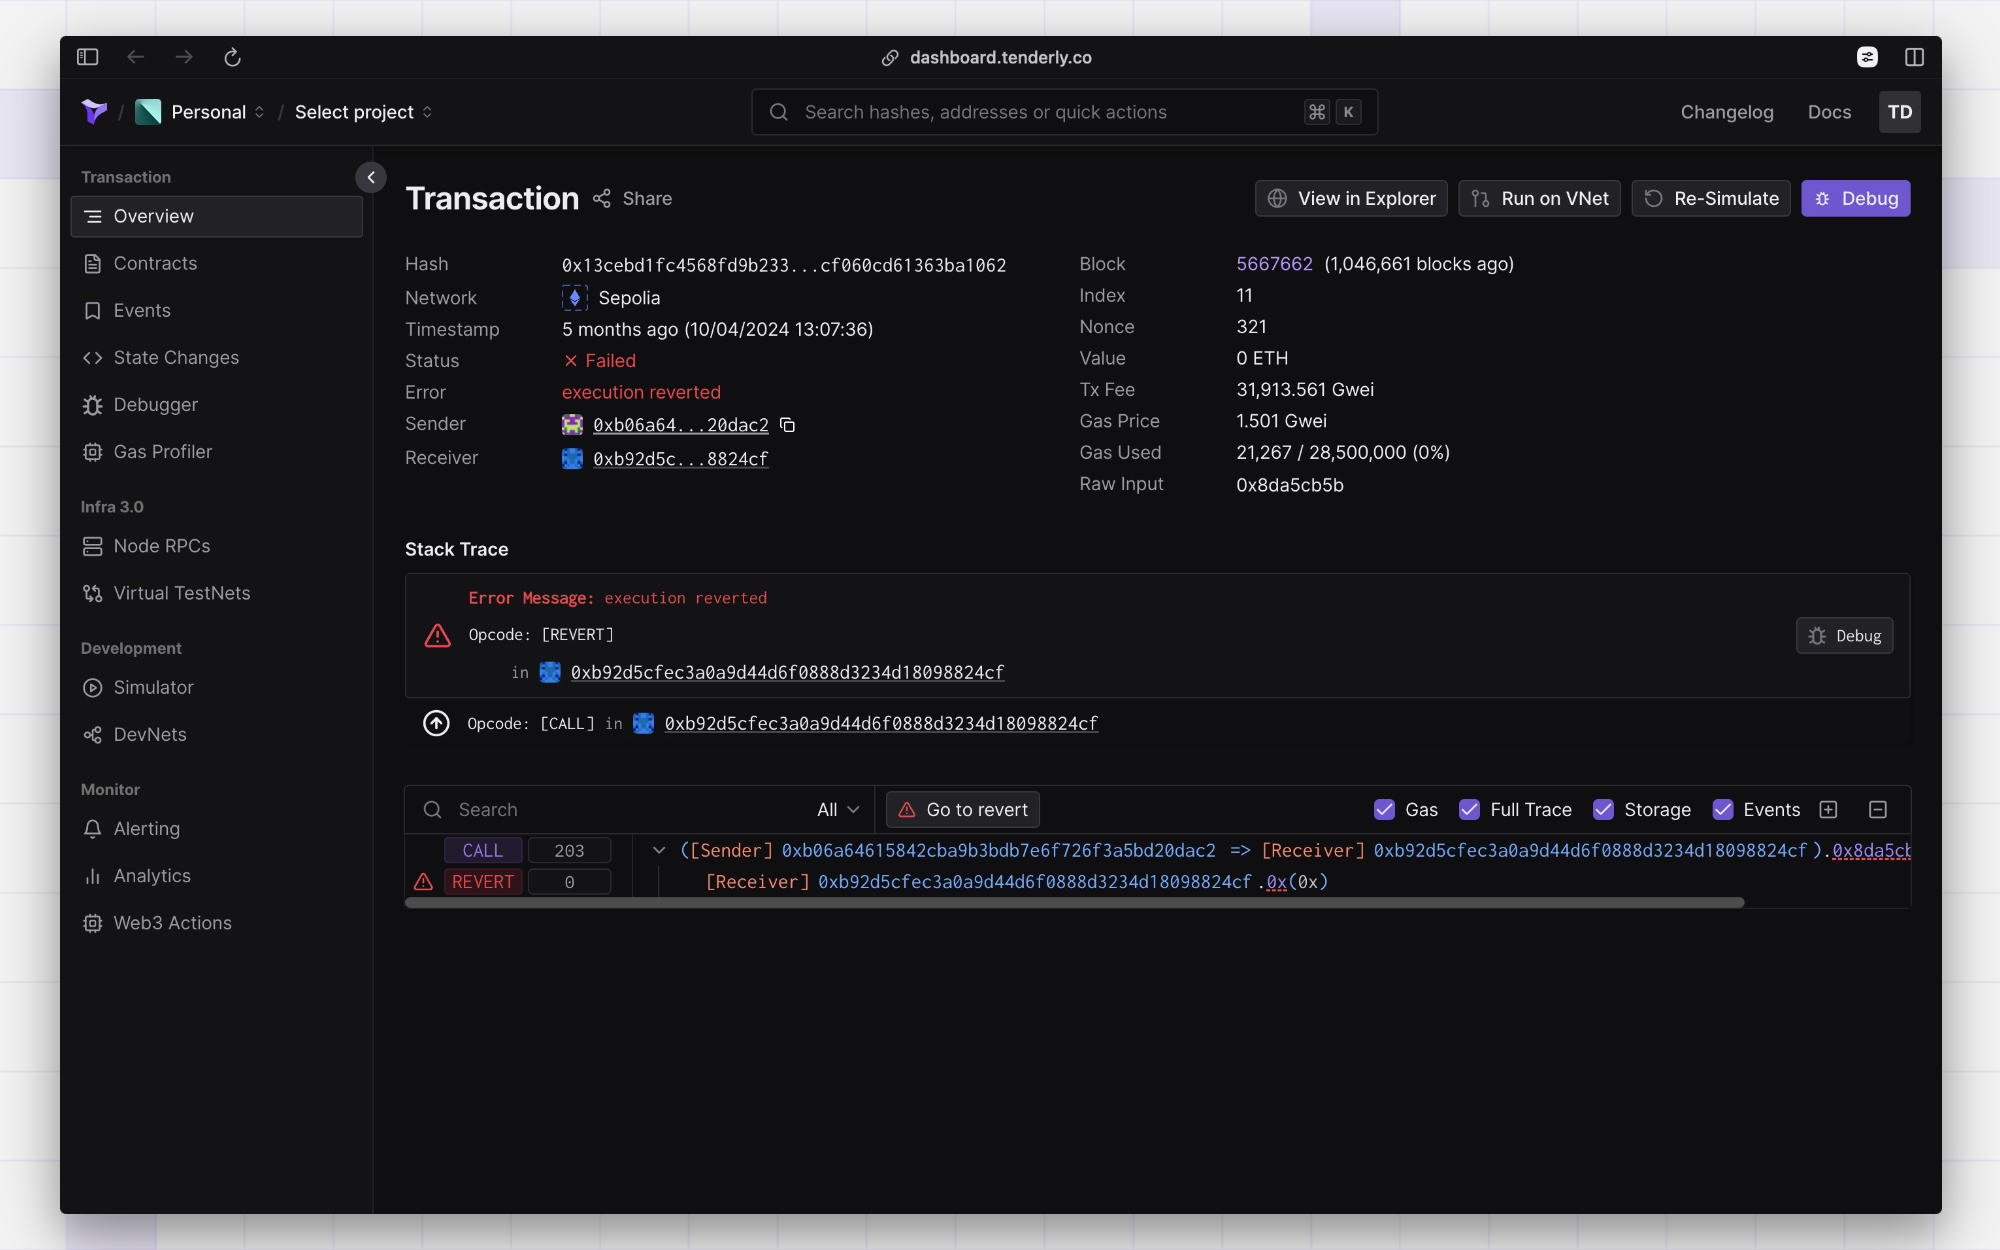Open the All filter dropdown
The image size is (2000, 1250).
(x=836, y=809)
